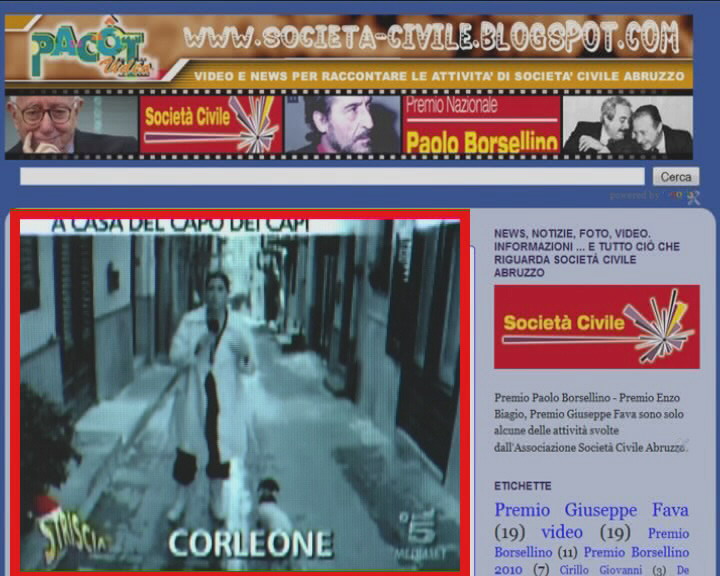The height and width of the screenshot is (576, 720).
Task: Click the 'NEWS, NOTIZIE, FOTO, VIDEO' sidebar heading
Action: coord(587,253)
